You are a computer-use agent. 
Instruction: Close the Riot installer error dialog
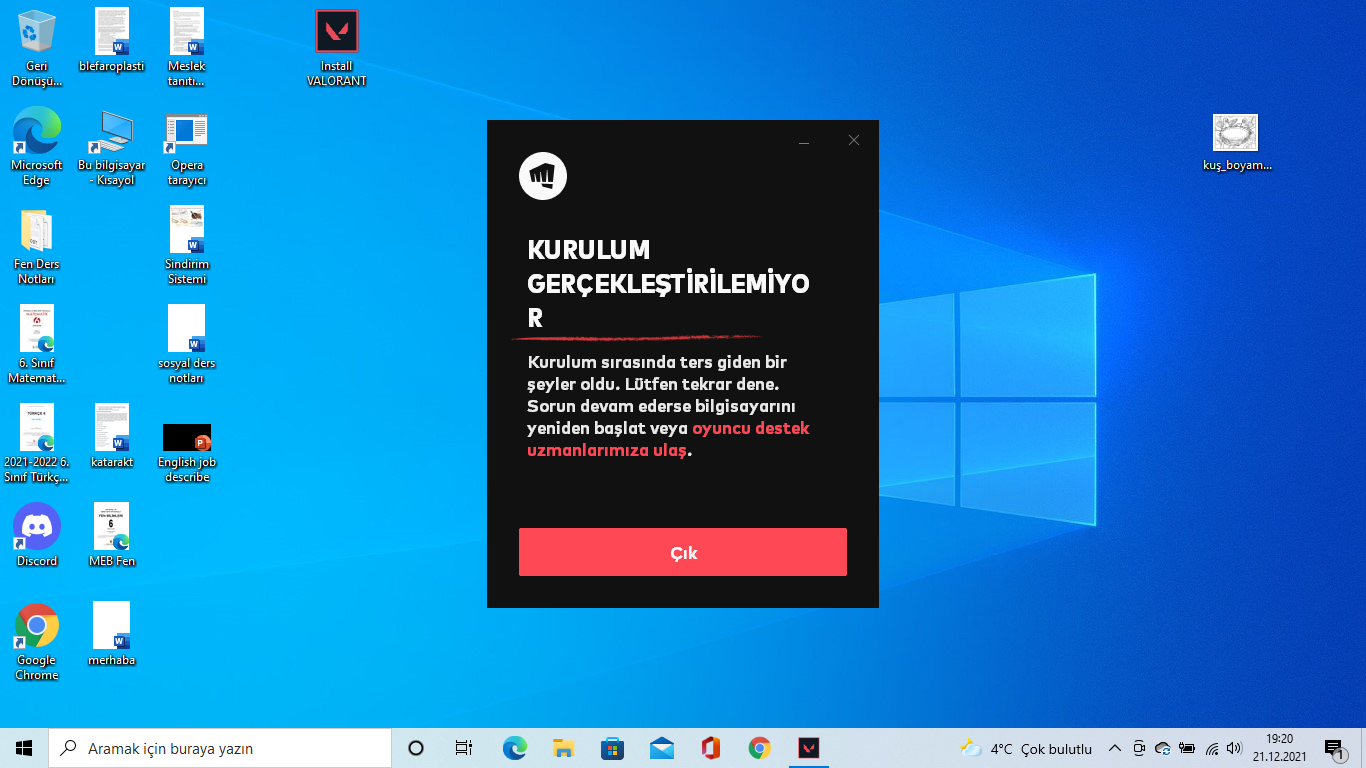854,140
